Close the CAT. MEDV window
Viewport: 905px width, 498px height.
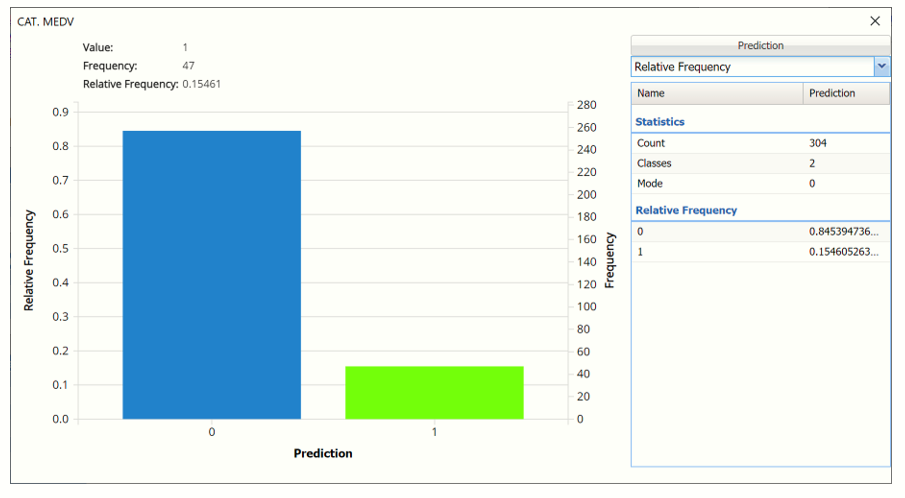point(875,21)
